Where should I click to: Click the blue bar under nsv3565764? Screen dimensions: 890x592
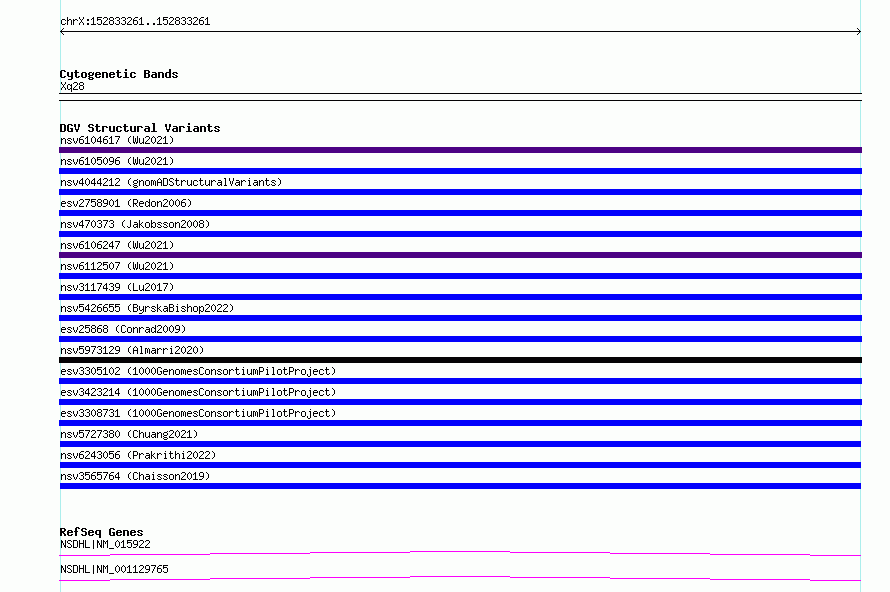click(x=460, y=486)
